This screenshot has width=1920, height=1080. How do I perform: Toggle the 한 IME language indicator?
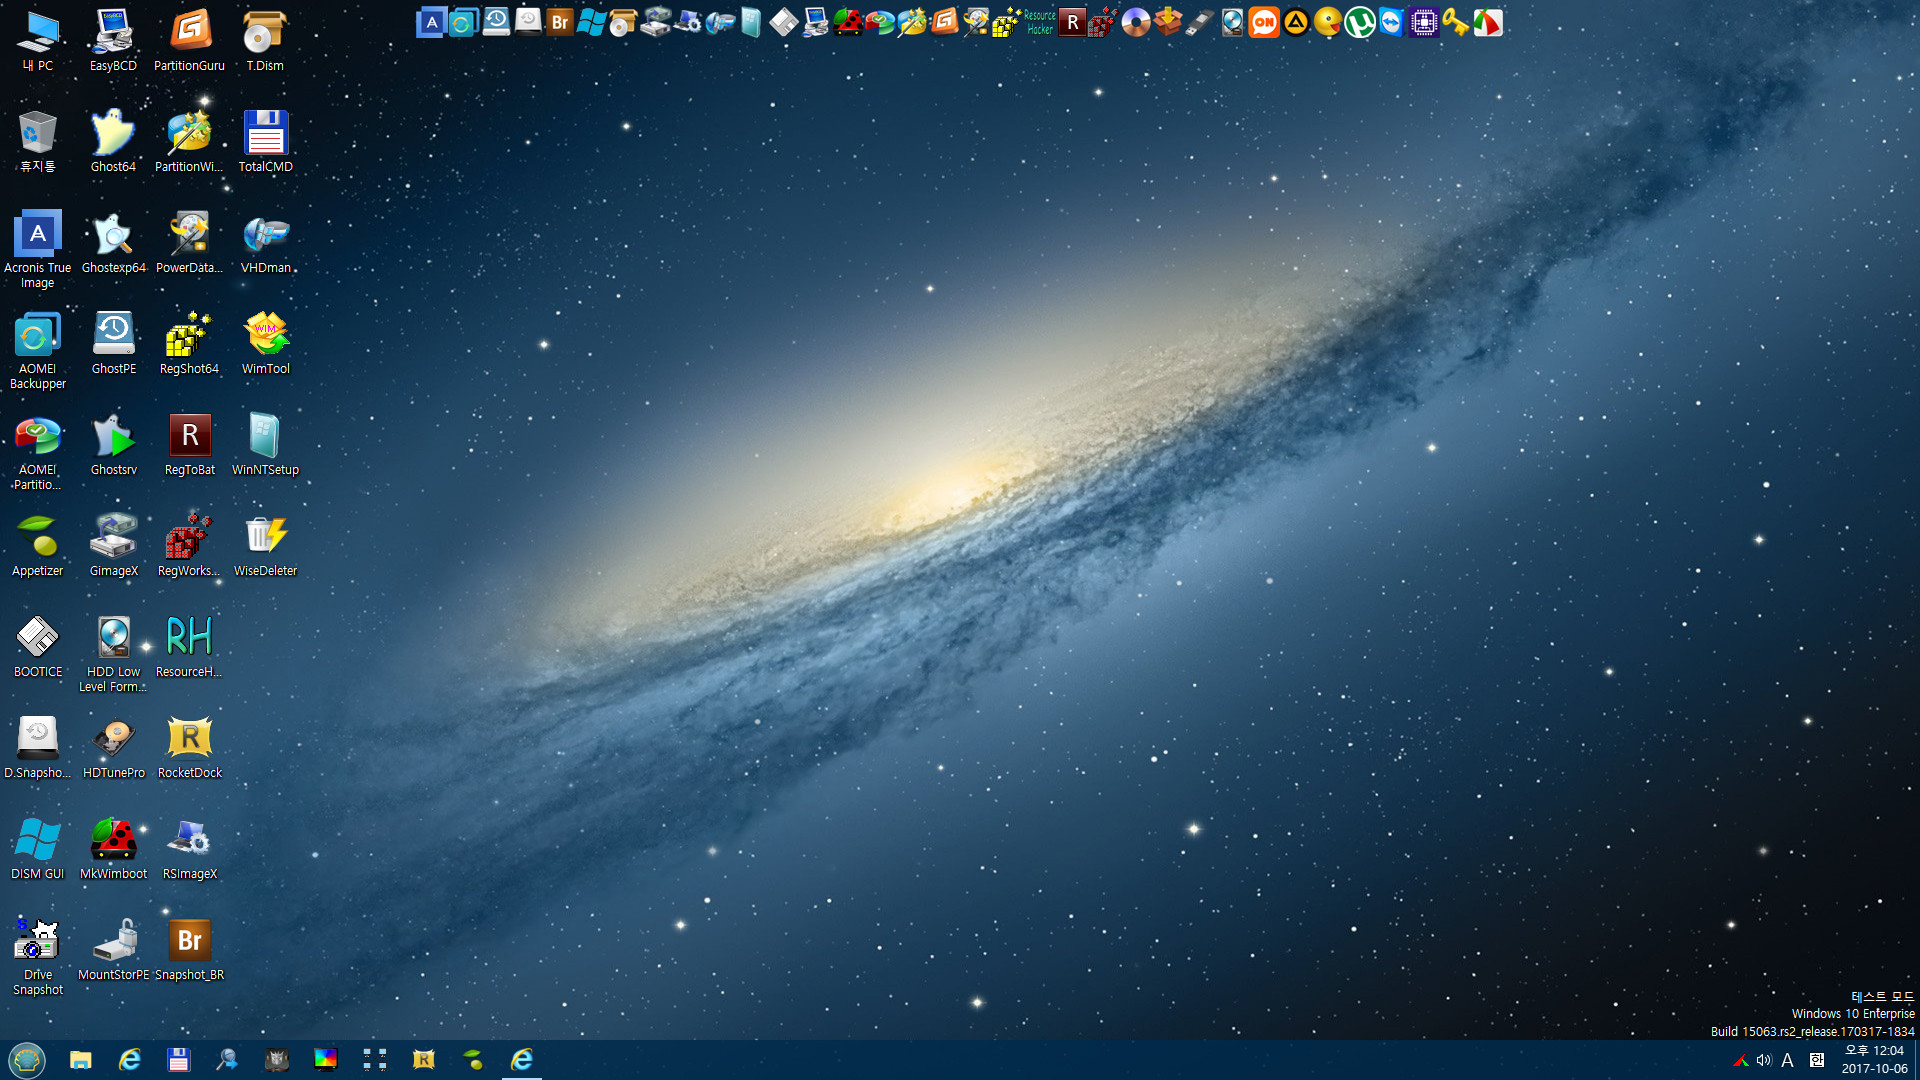pyautogui.click(x=1817, y=1060)
